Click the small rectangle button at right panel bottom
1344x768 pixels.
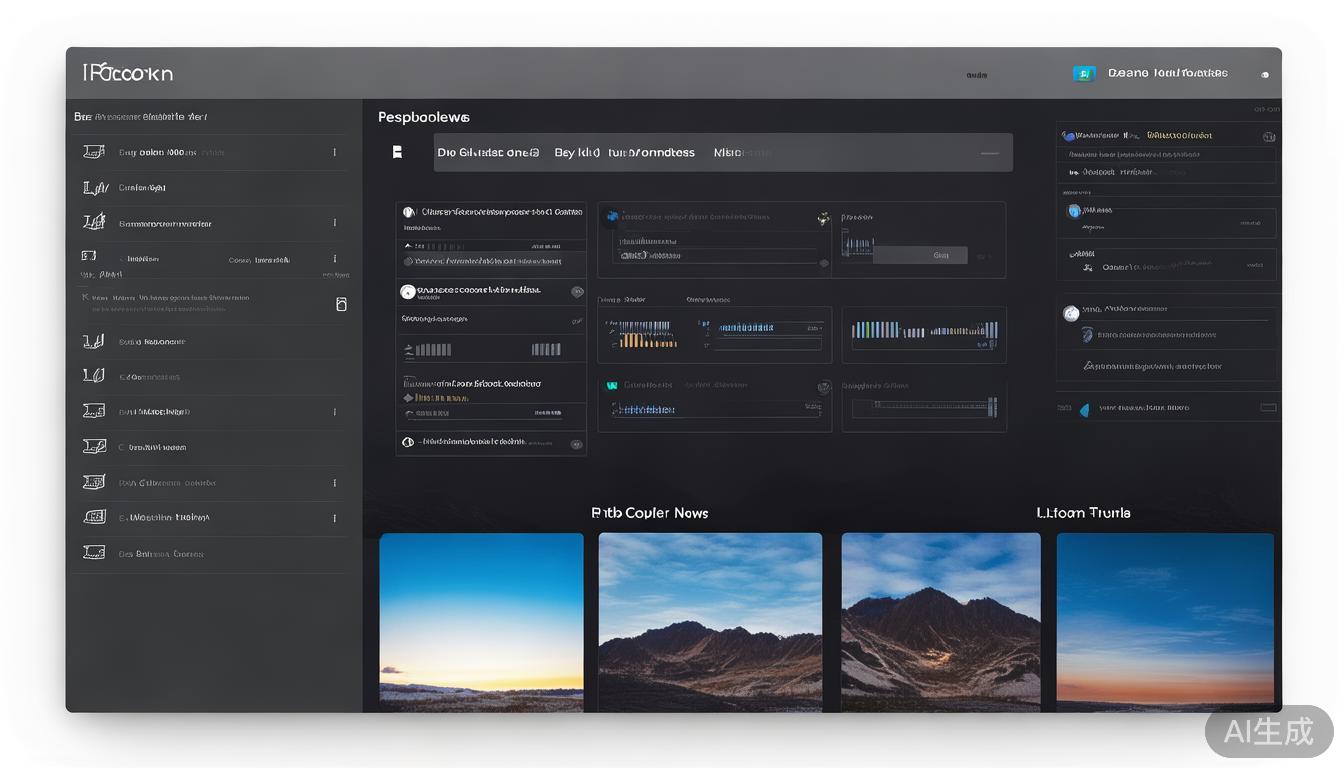(x=1268, y=408)
